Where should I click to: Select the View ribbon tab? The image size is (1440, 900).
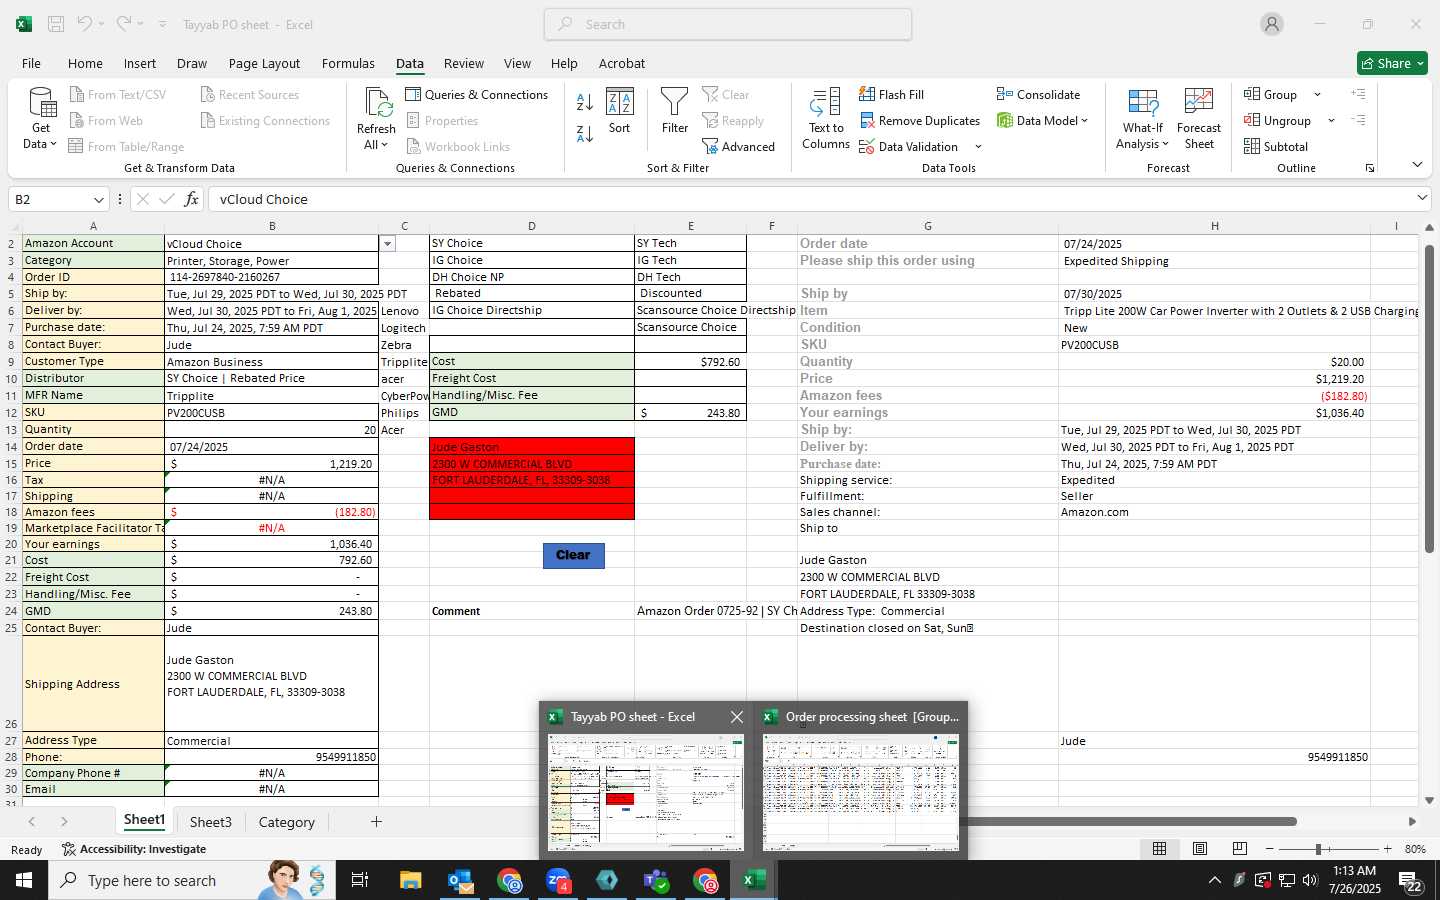pos(517,63)
